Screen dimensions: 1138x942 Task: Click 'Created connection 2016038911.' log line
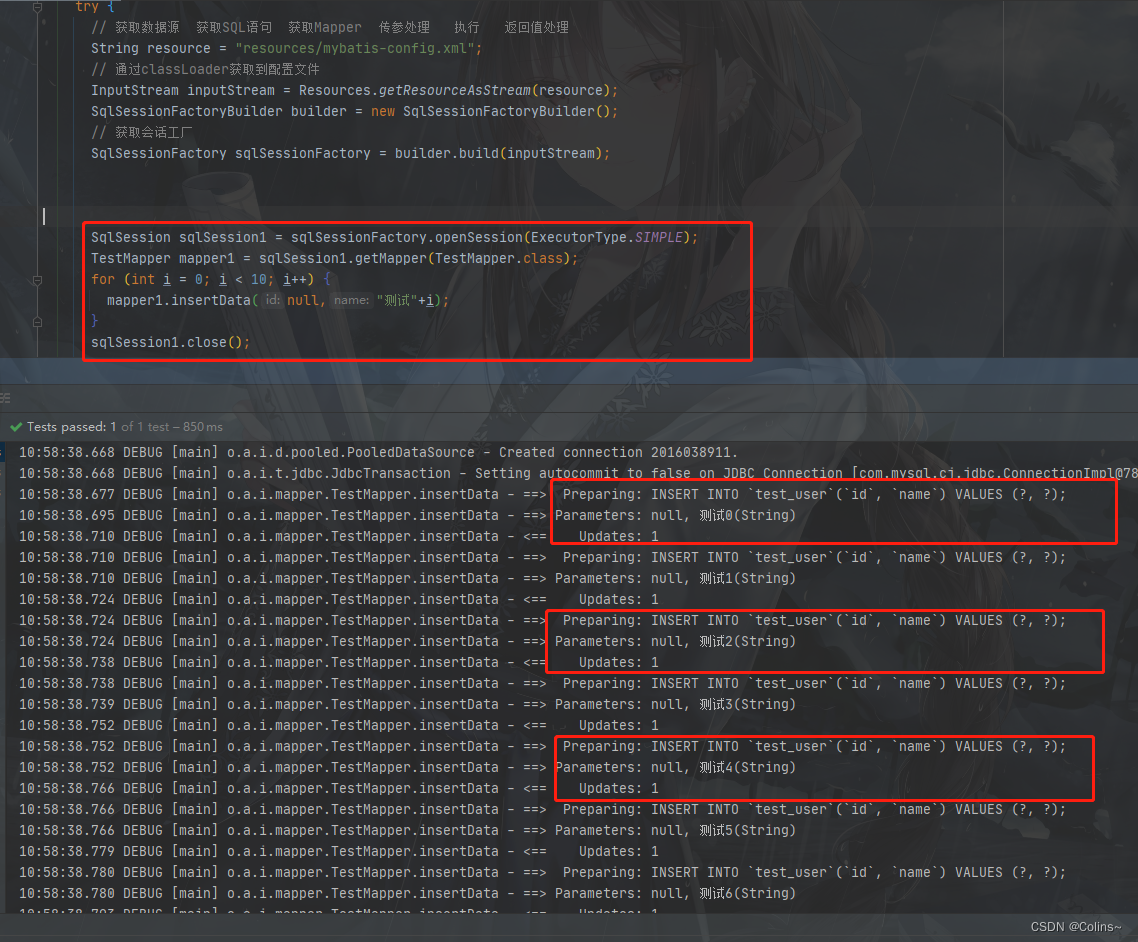click(377, 453)
